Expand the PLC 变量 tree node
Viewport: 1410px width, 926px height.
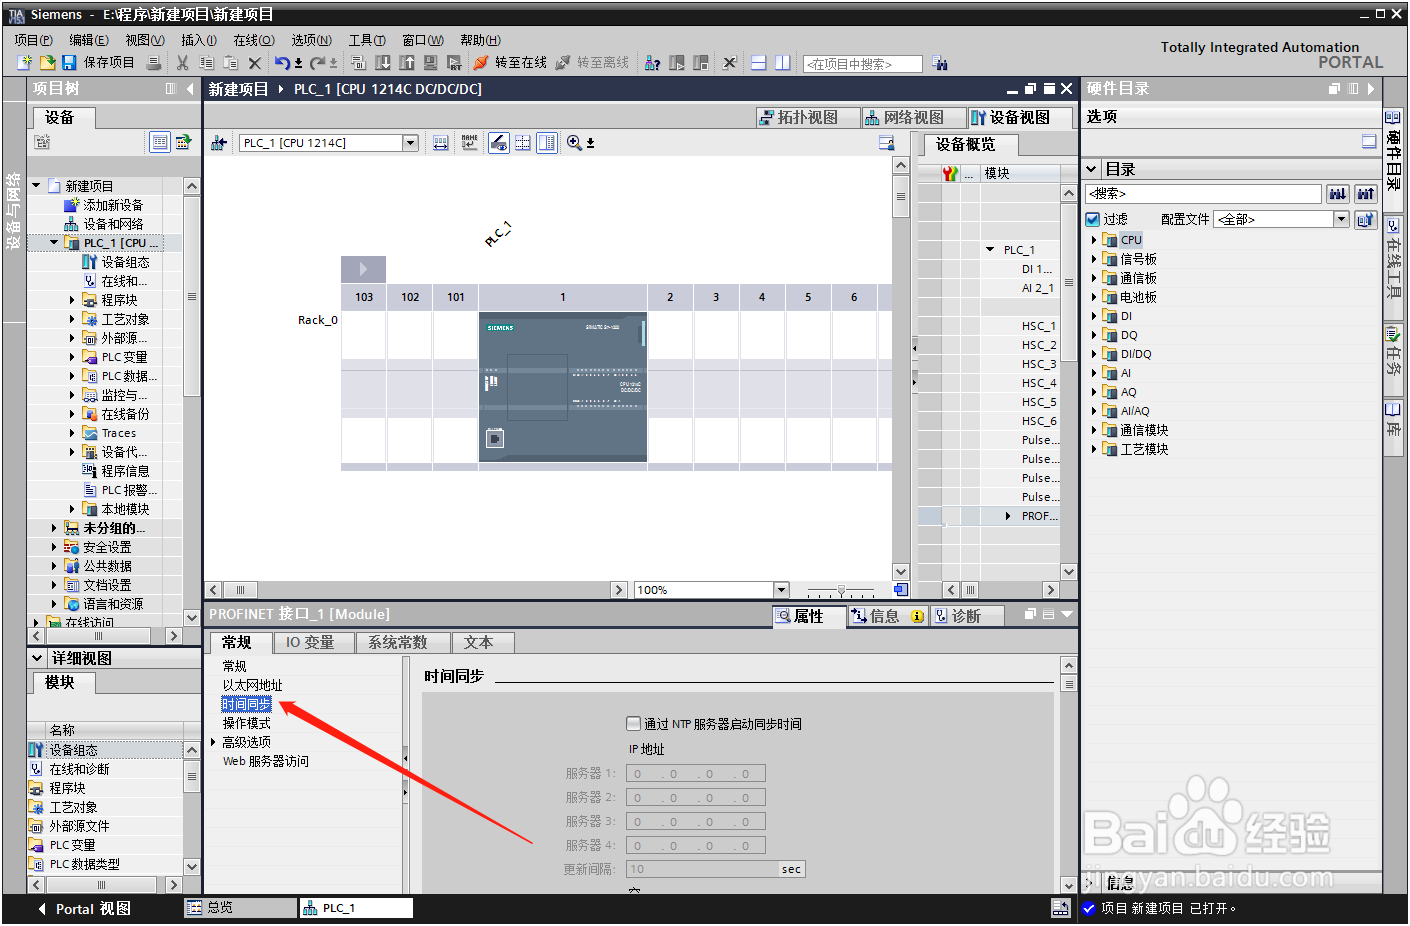point(72,357)
